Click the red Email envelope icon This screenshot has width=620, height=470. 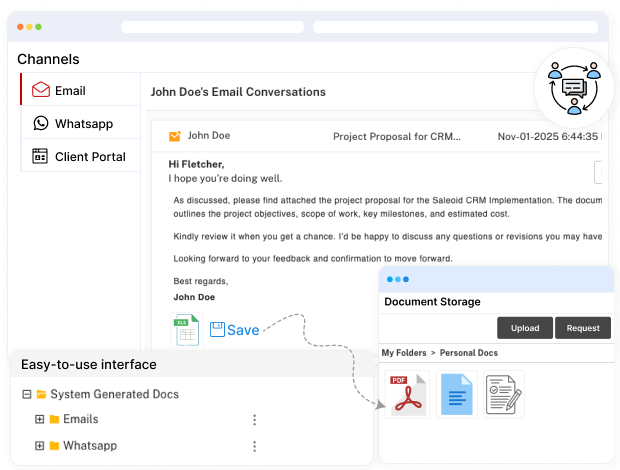41,90
